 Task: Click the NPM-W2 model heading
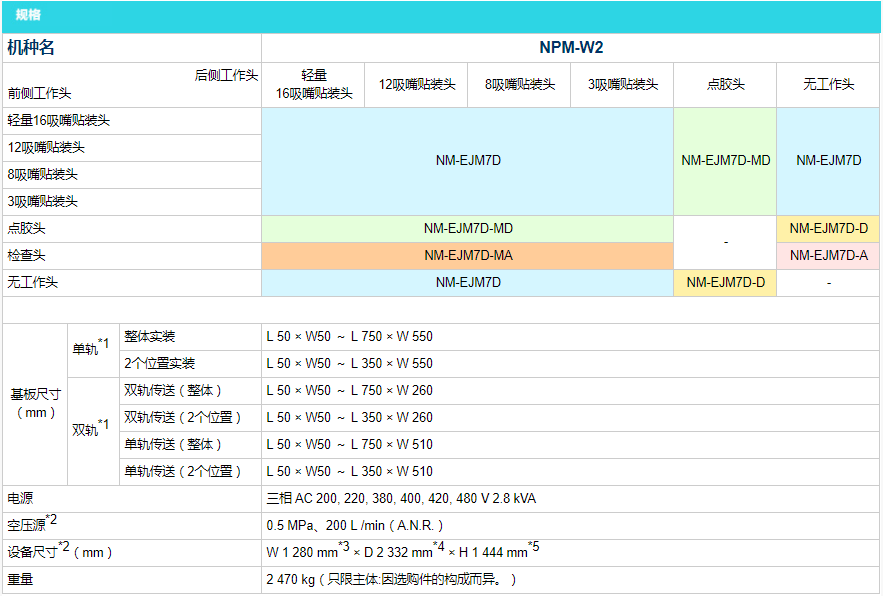point(571,47)
